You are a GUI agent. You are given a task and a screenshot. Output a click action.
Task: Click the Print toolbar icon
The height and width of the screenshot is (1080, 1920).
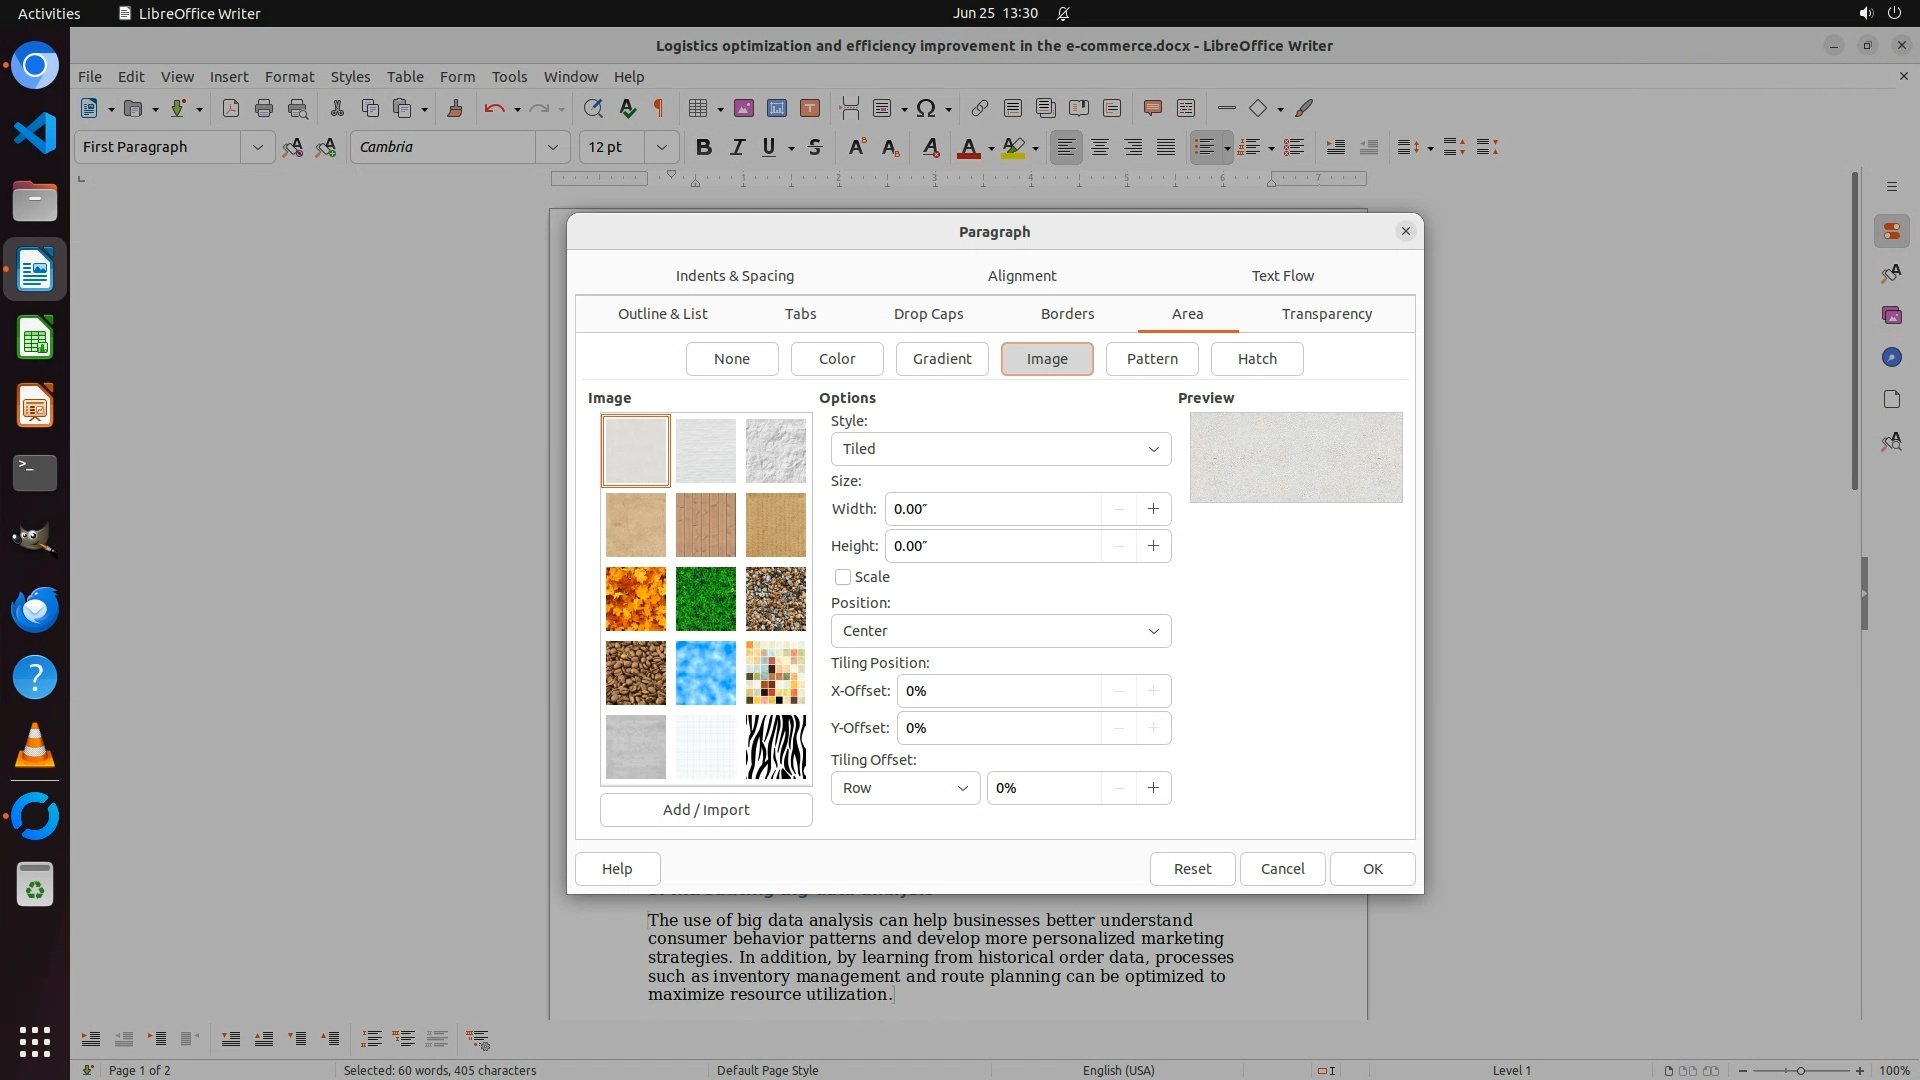pyautogui.click(x=264, y=108)
